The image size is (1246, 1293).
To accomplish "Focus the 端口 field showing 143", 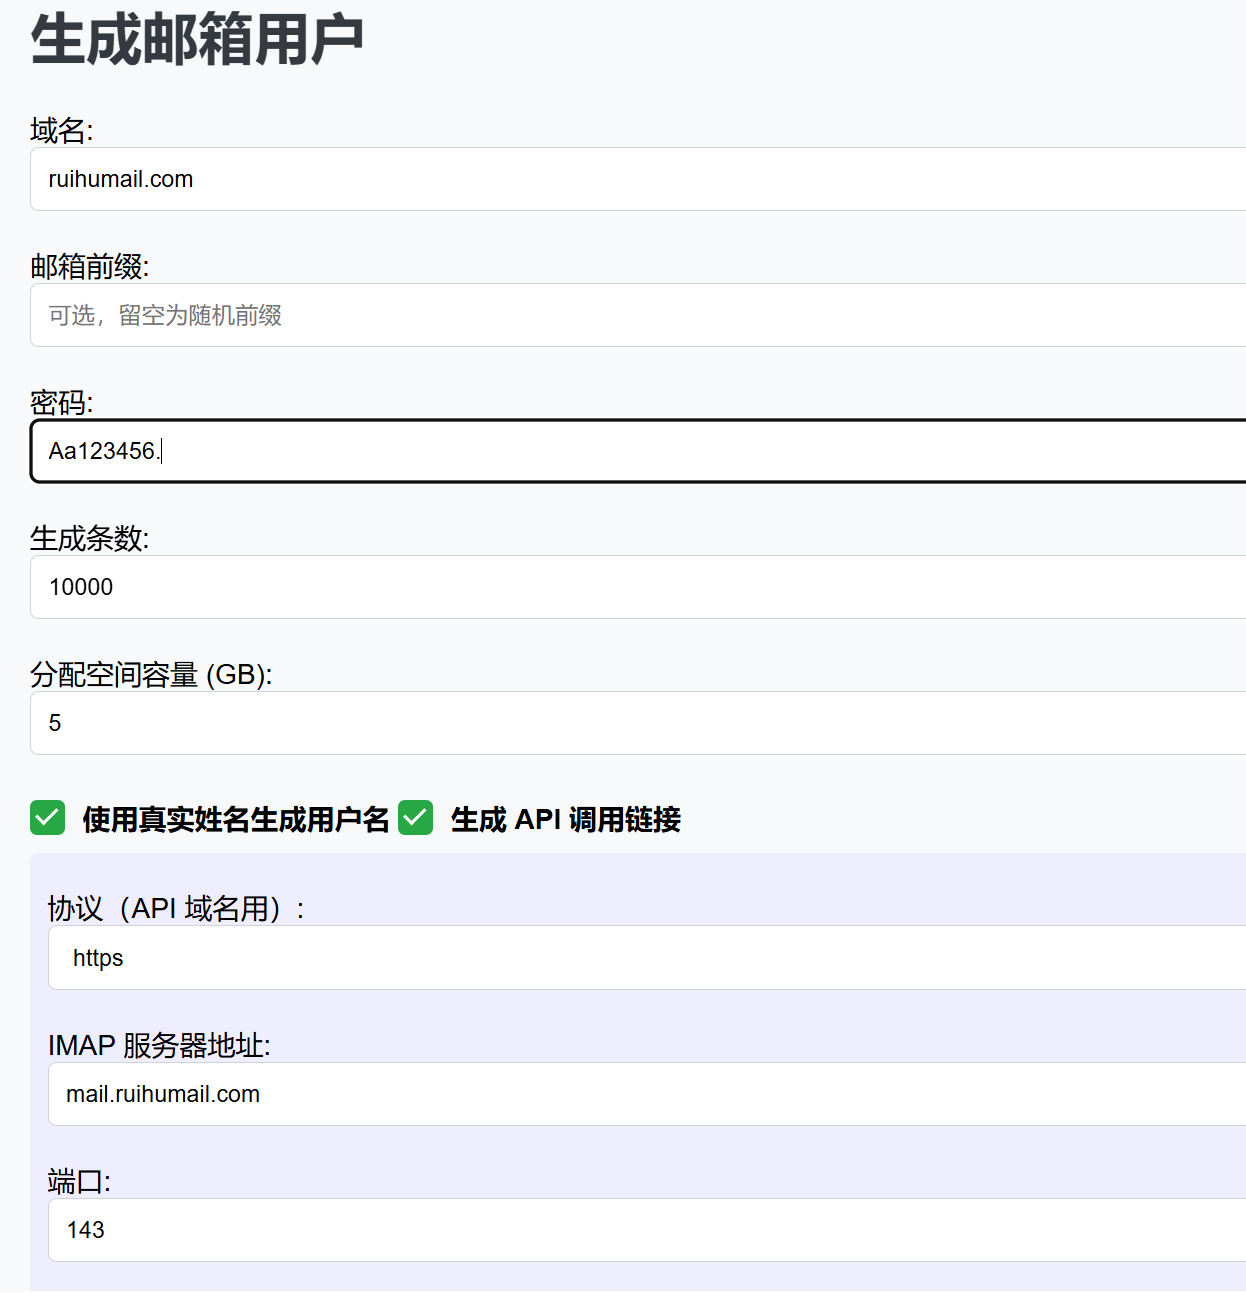I will click(646, 1230).
